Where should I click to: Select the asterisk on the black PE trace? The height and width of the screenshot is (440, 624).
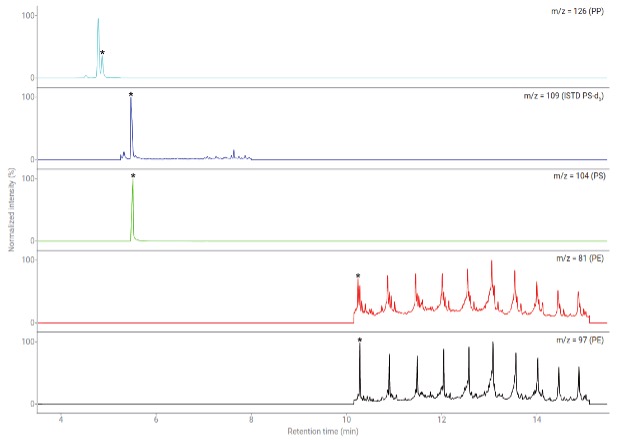(x=360, y=341)
